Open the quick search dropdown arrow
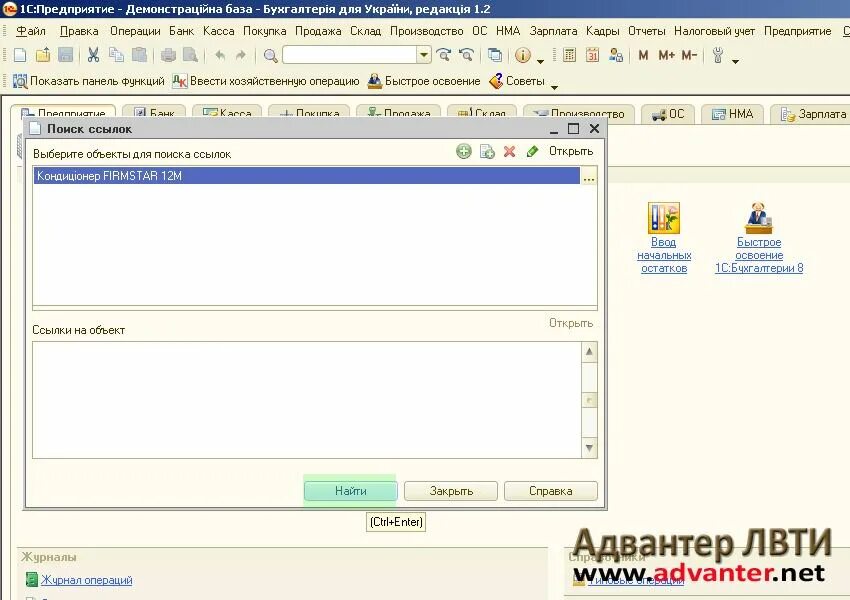The width and height of the screenshot is (850, 600). coord(424,55)
